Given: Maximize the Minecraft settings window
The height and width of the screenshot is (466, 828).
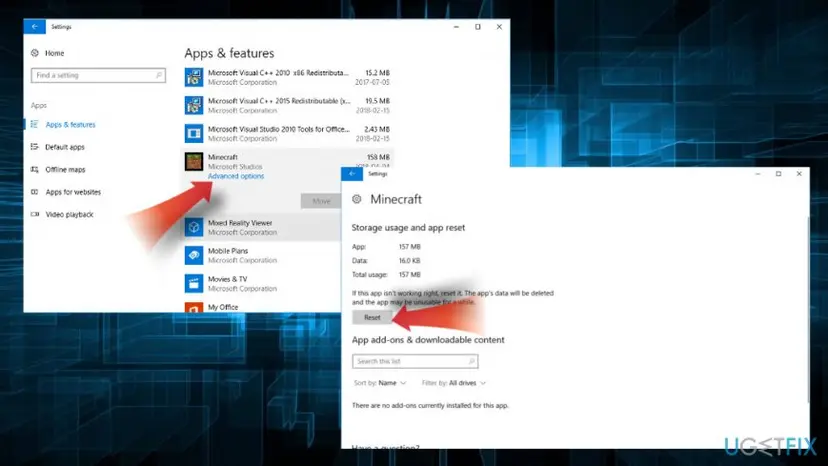Looking at the screenshot, I should (778, 173).
